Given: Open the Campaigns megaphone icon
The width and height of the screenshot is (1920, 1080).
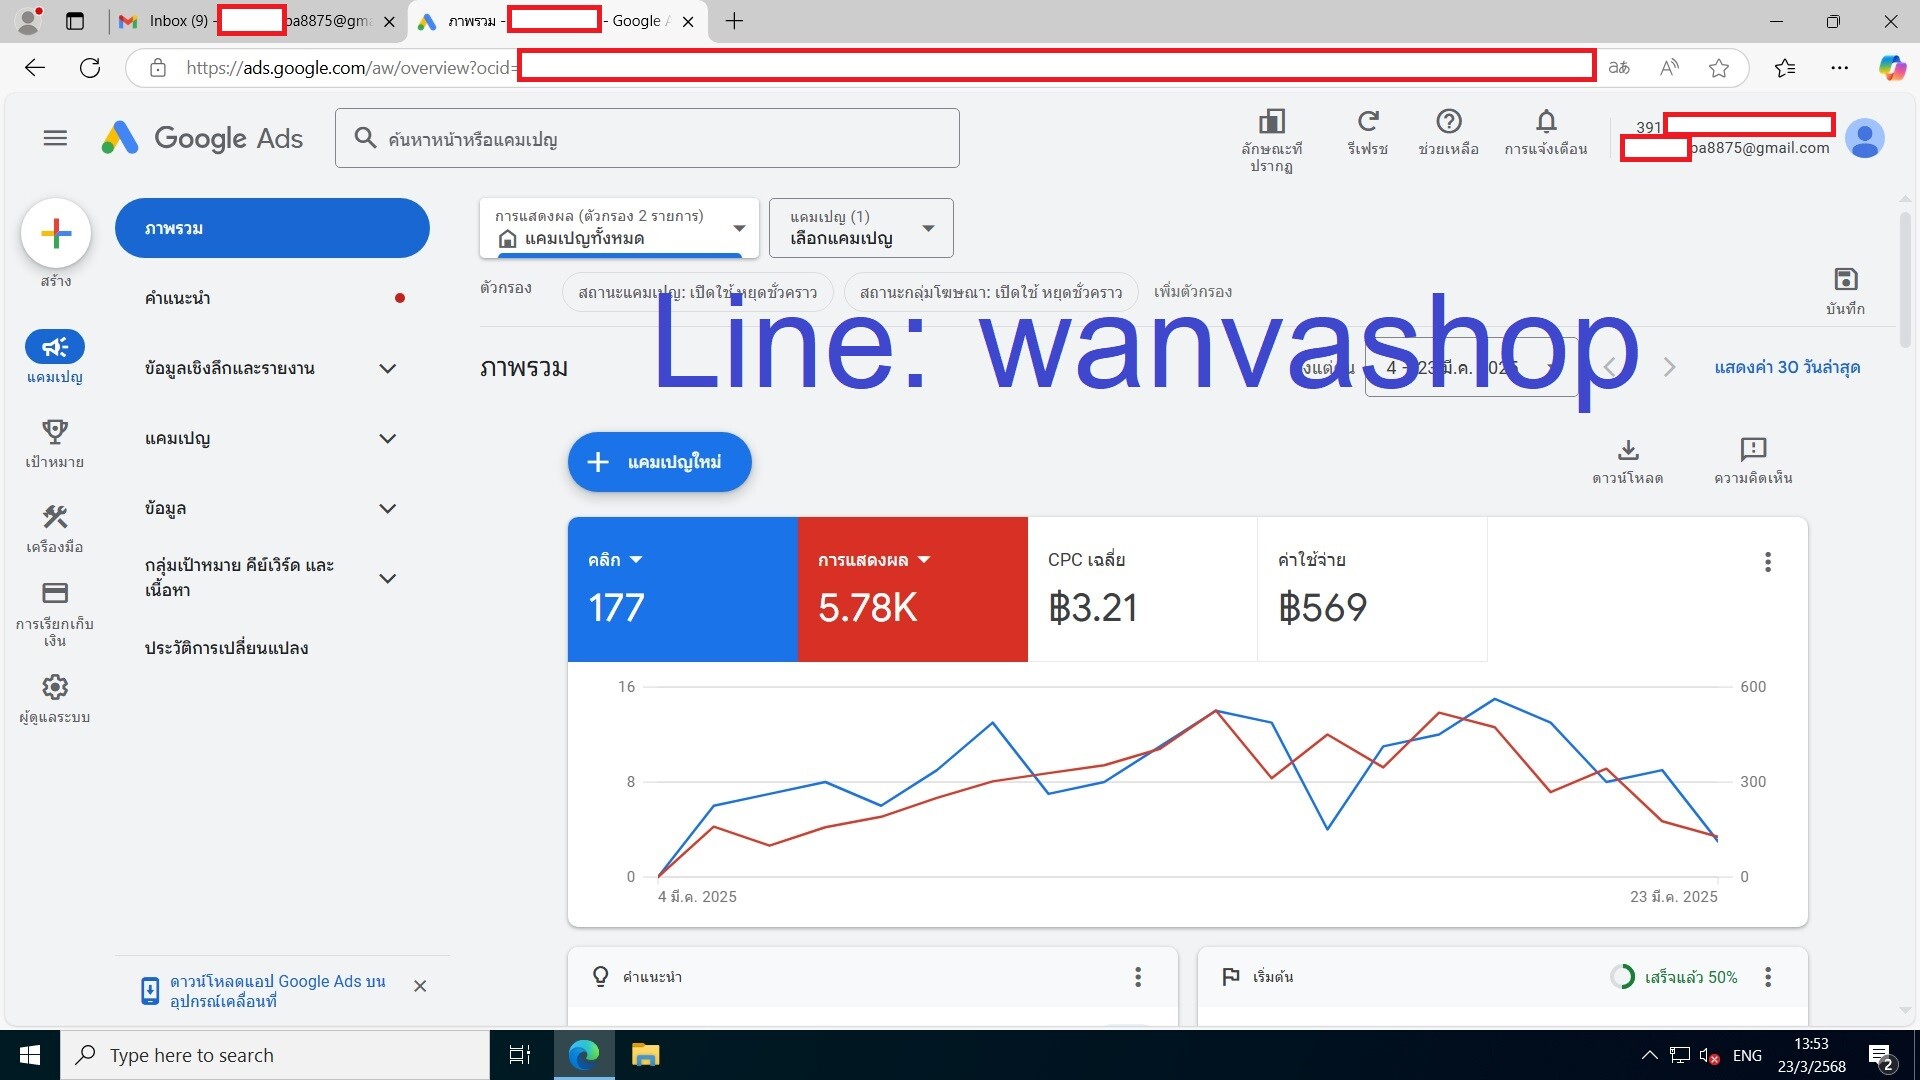Looking at the screenshot, I should tap(55, 347).
